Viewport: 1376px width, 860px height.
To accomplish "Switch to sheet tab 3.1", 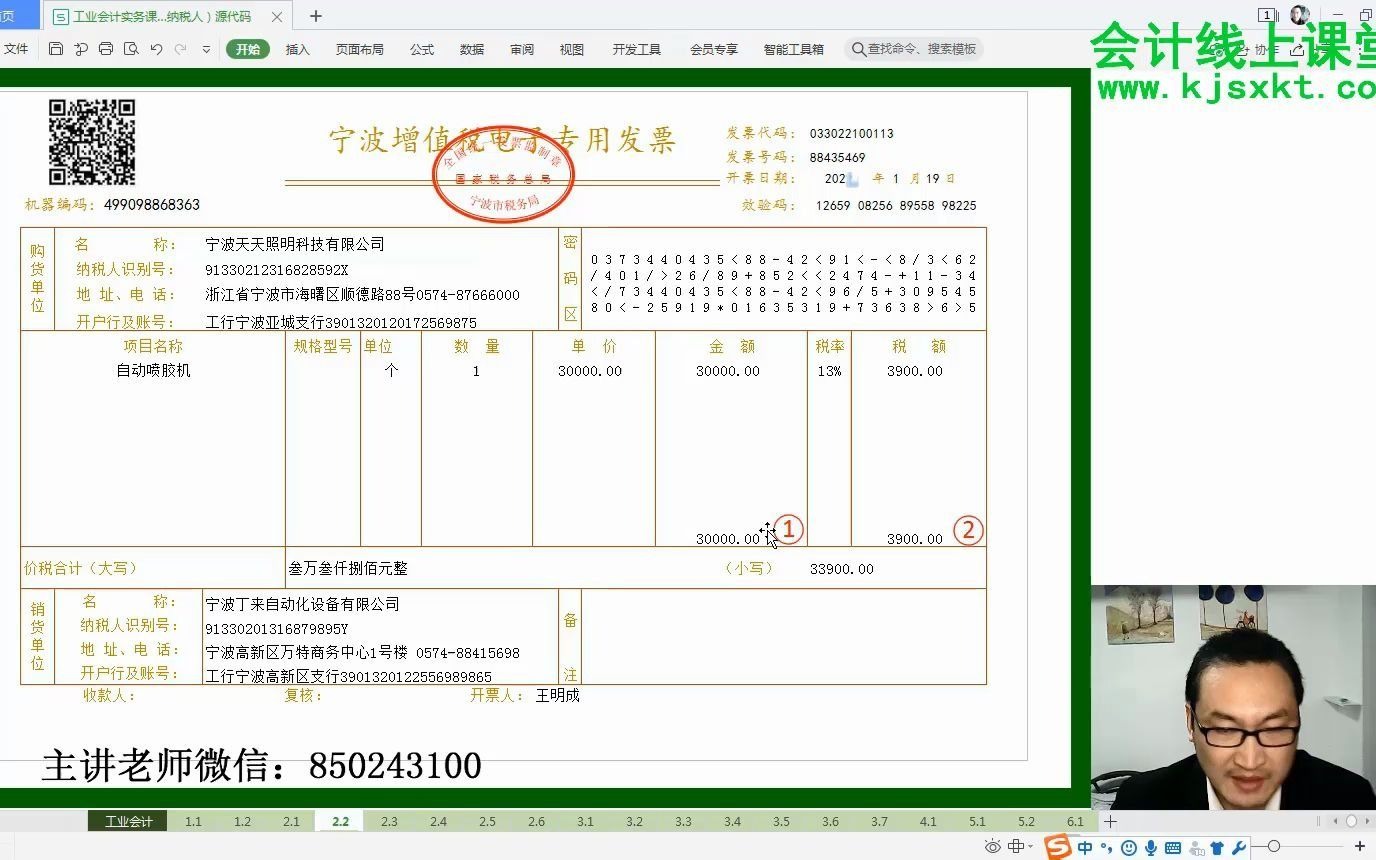I will pyautogui.click(x=585, y=821).
